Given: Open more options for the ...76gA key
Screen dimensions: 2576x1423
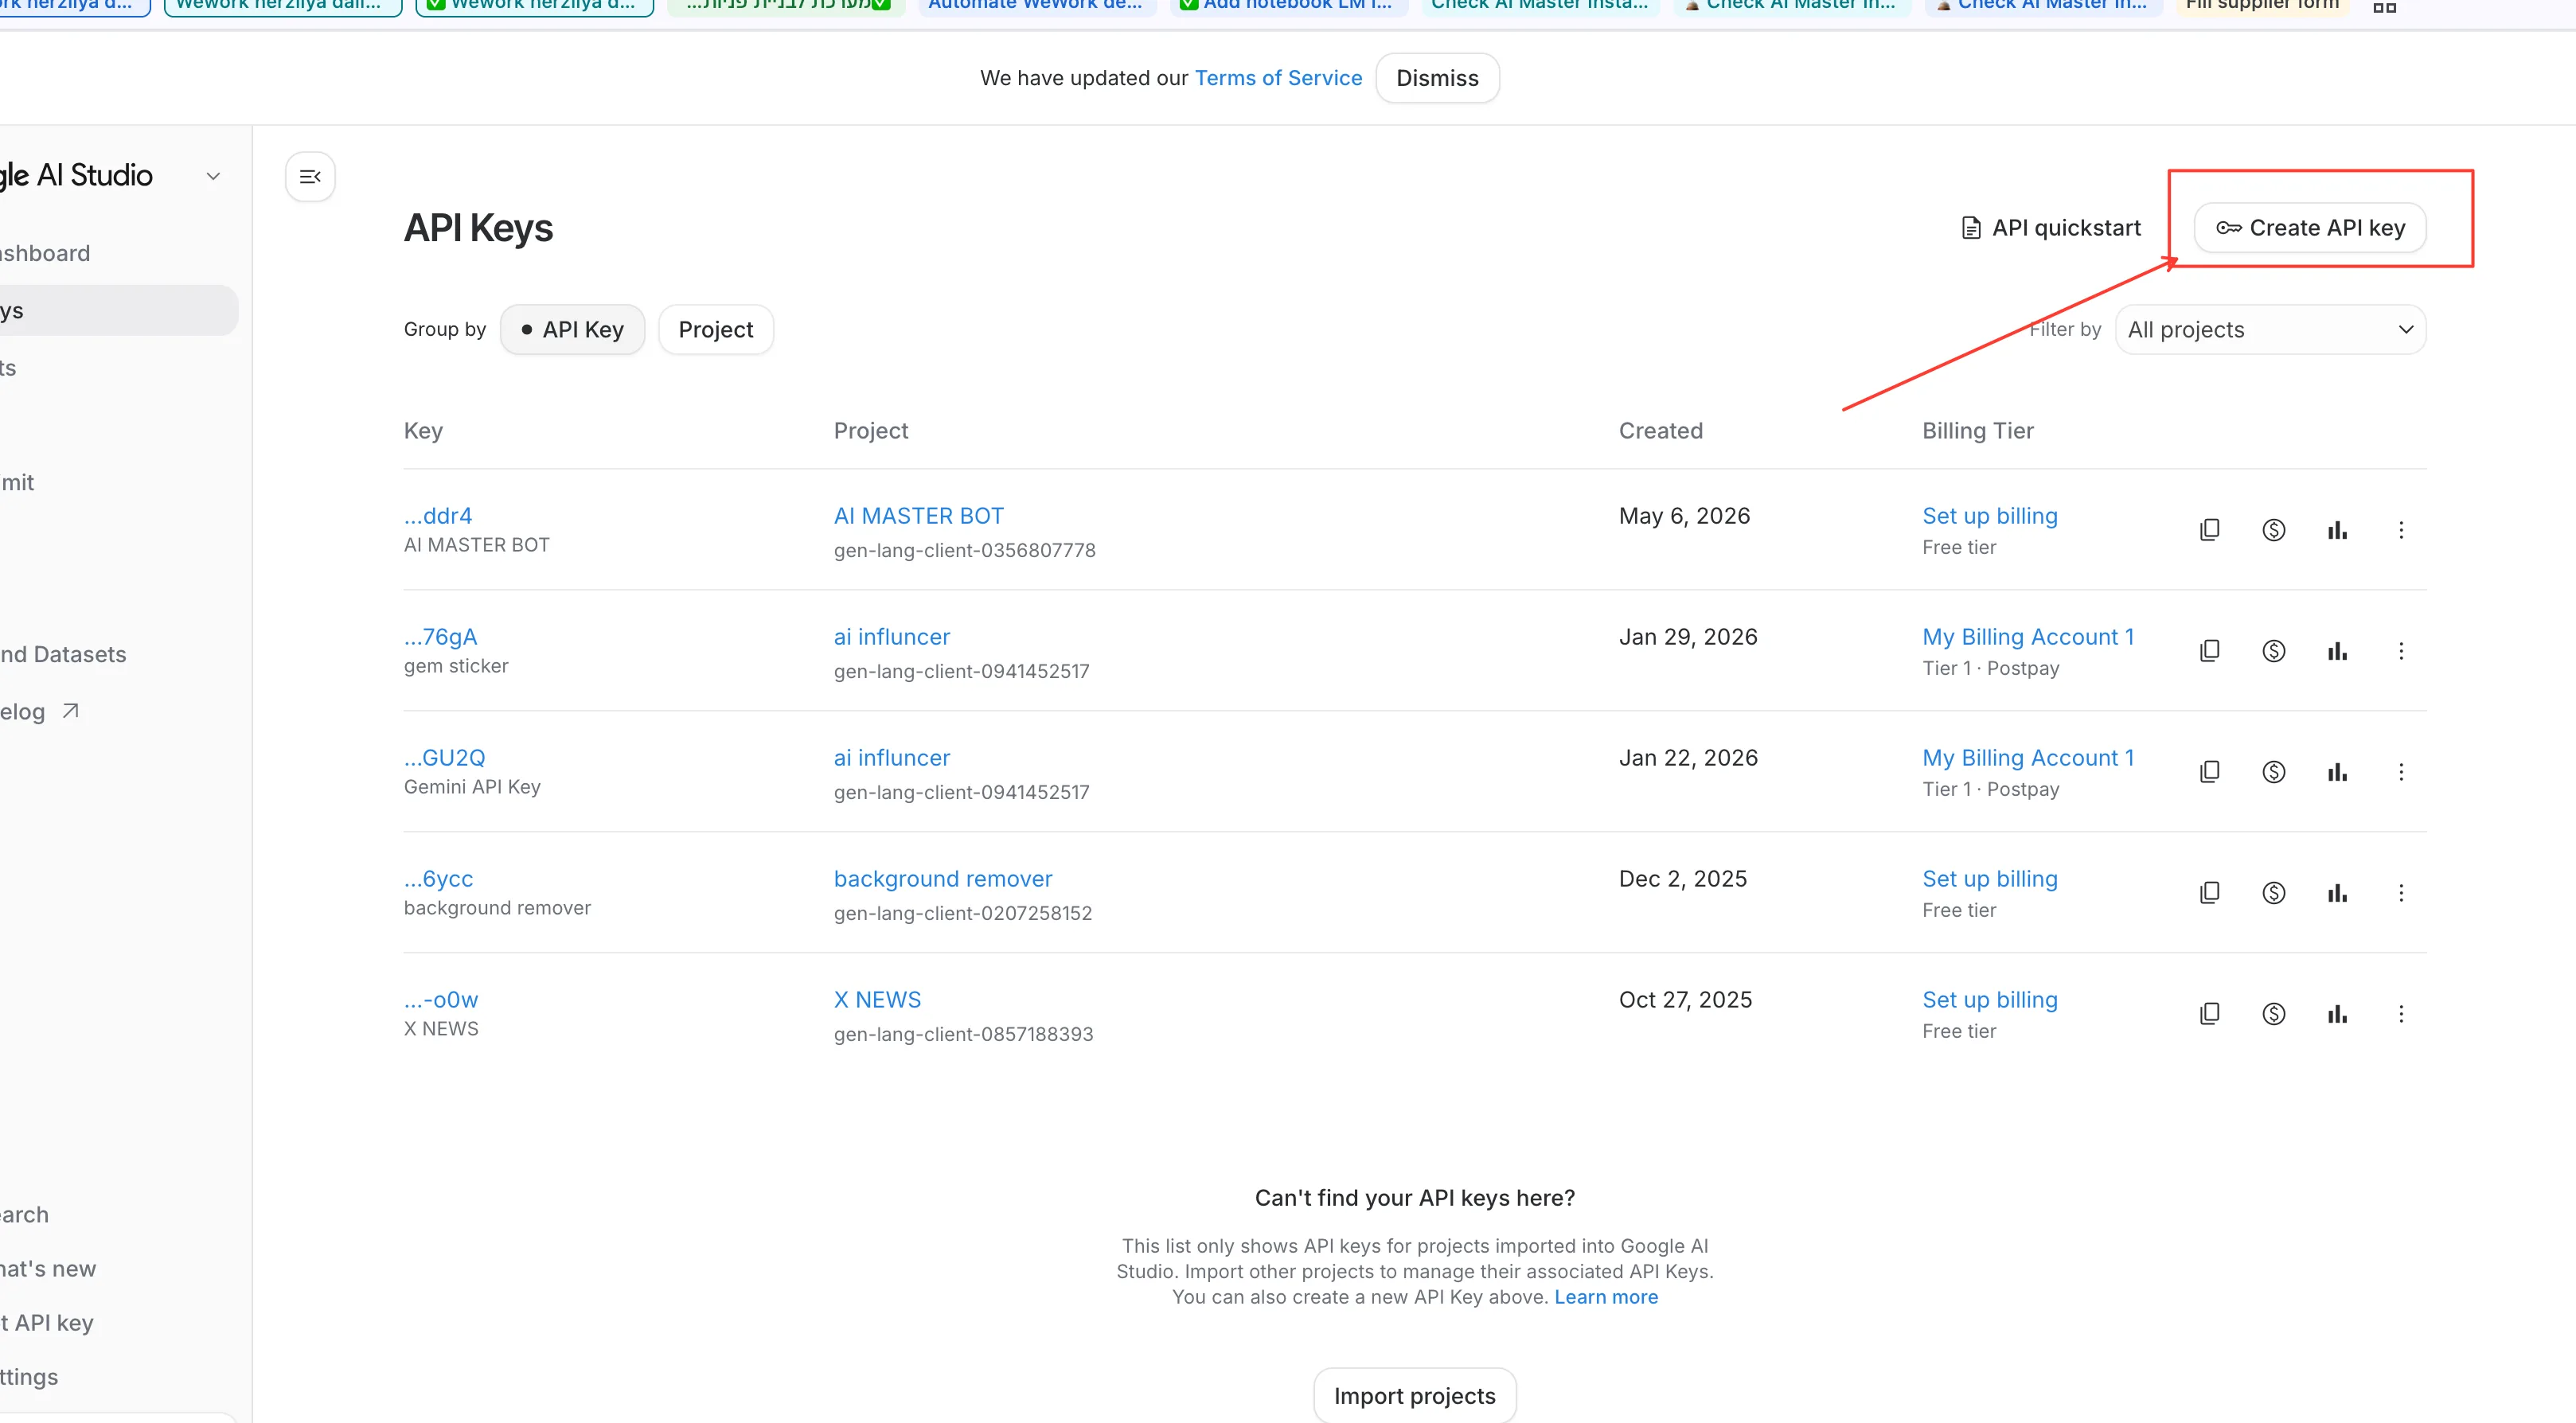Looking at the screenshot, I should pyautogui.click(x=2401, y=651).
